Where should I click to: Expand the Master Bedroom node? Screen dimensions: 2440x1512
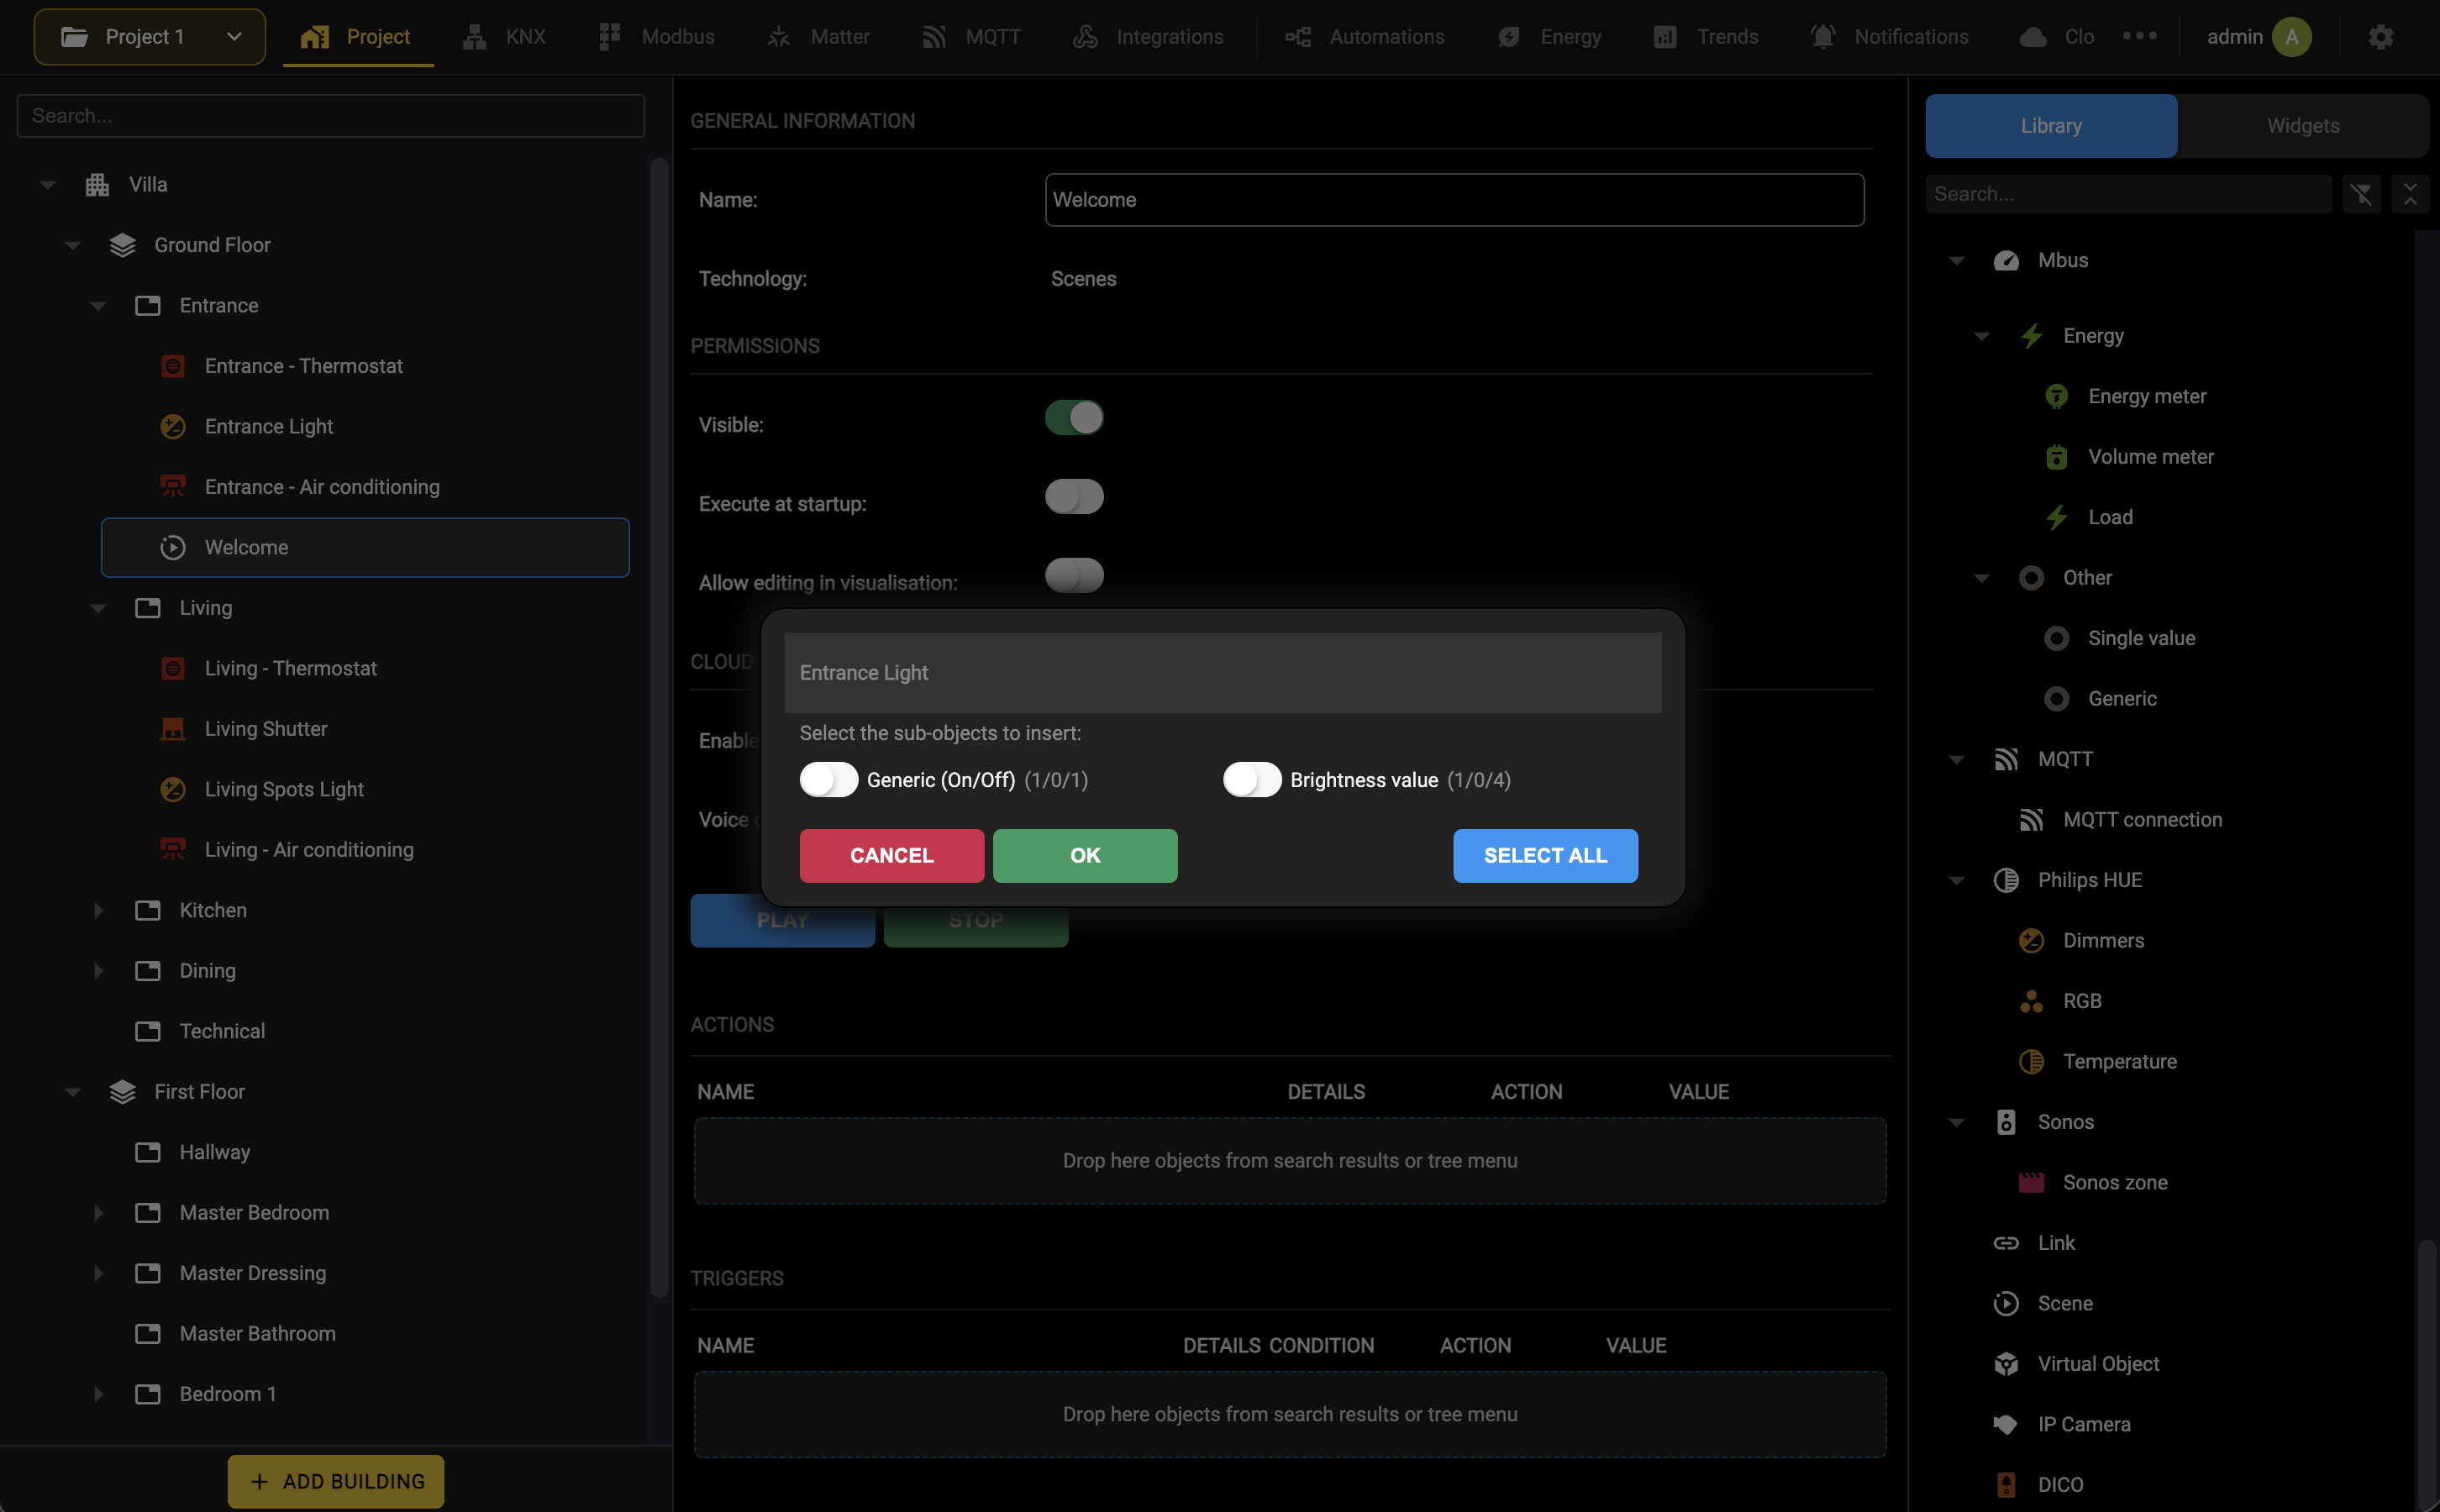pos(98,1213)
